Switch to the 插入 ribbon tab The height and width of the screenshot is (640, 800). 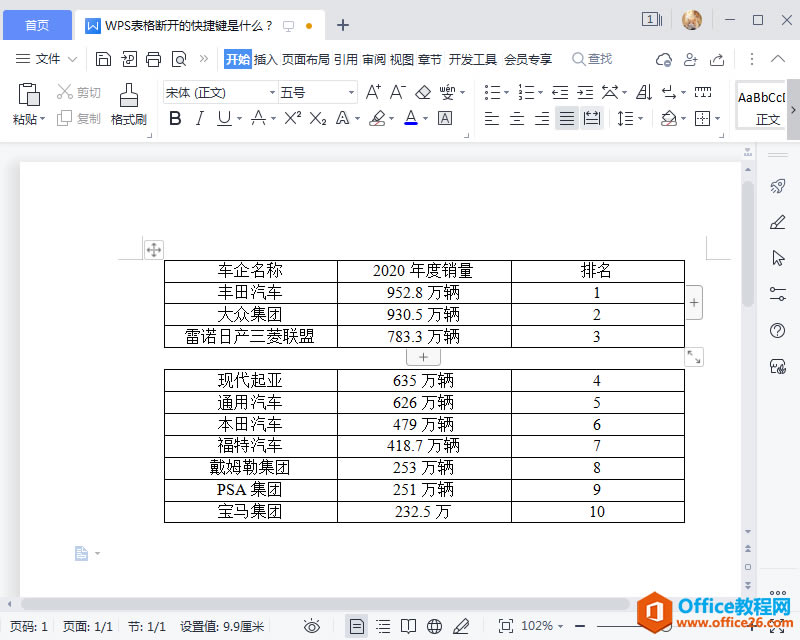point(265,58)
